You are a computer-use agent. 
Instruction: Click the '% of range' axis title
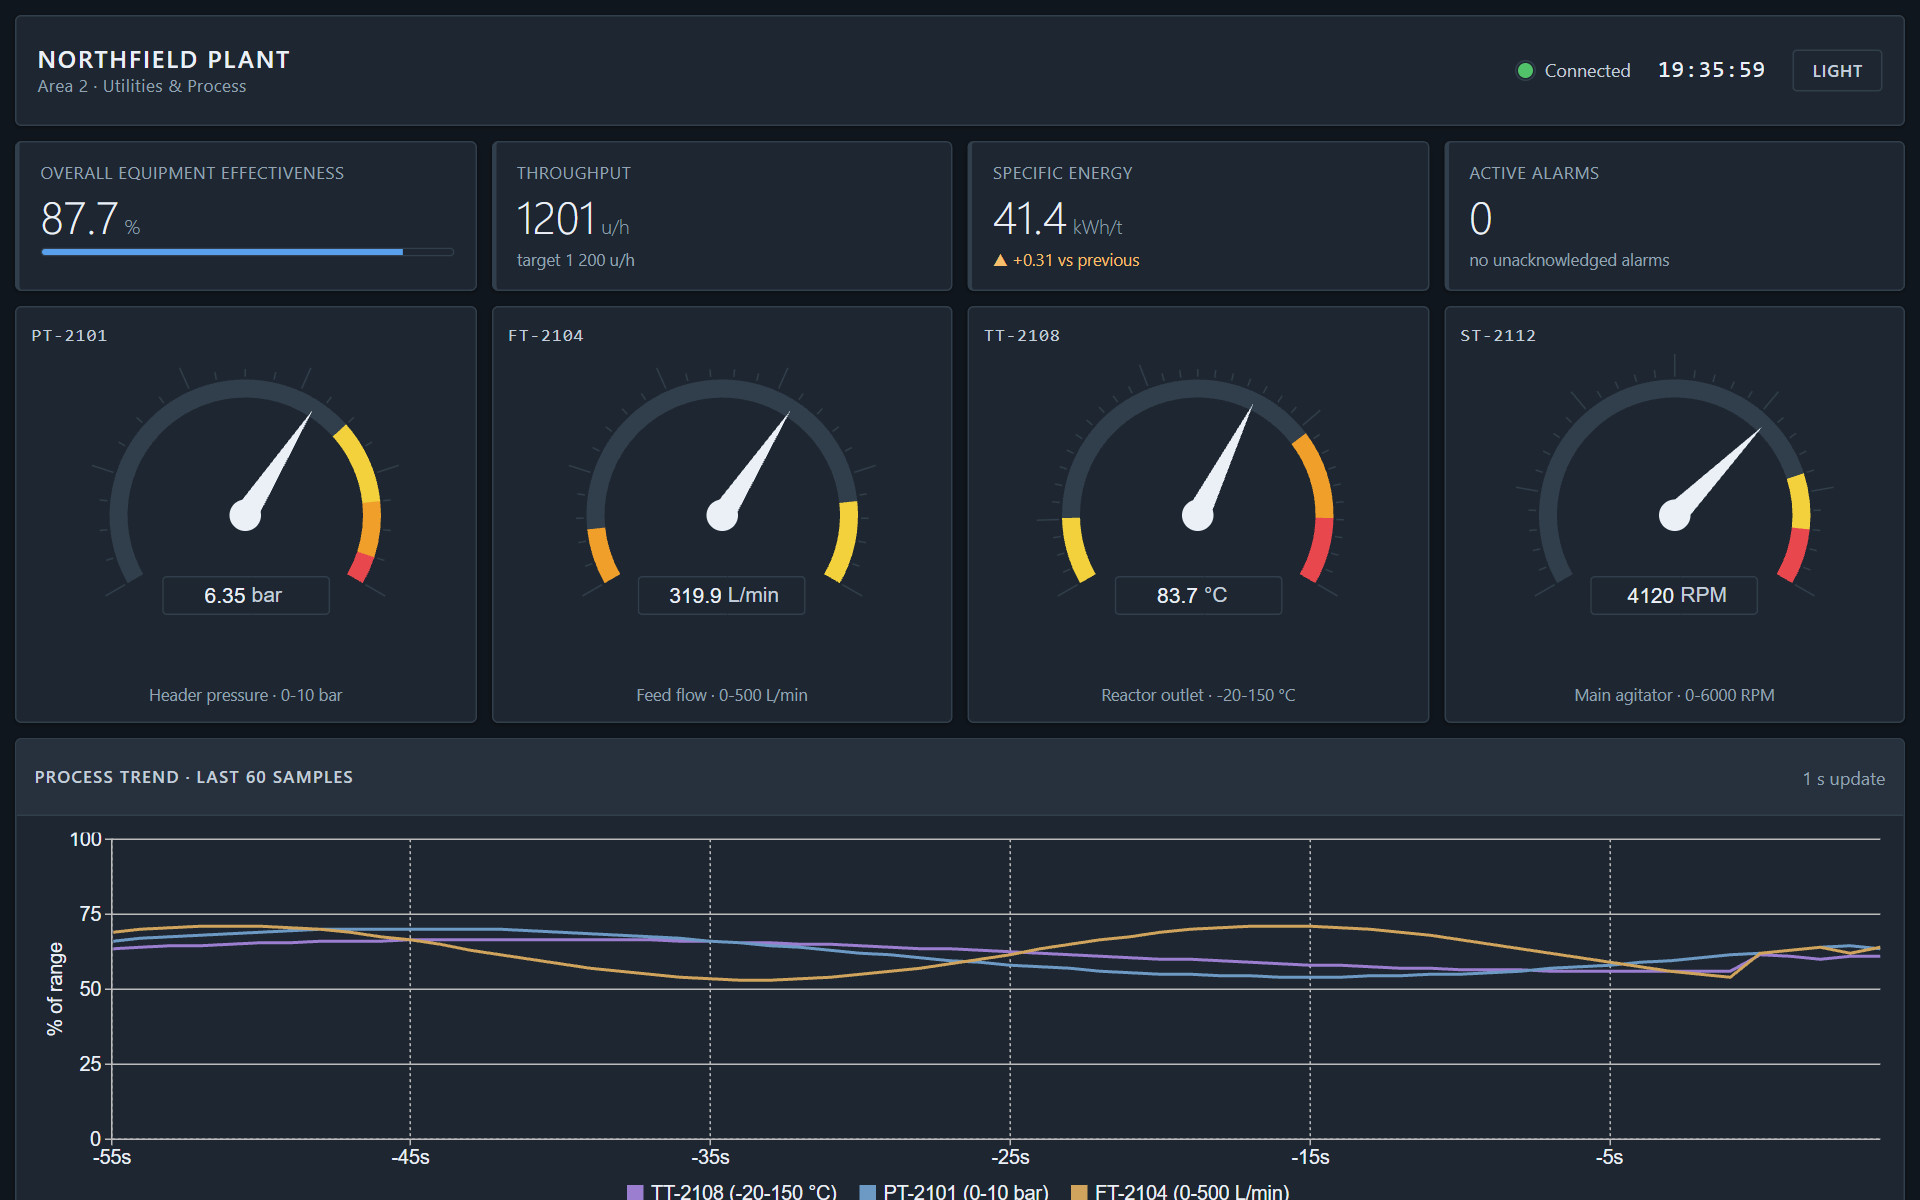tap(55, 989)
